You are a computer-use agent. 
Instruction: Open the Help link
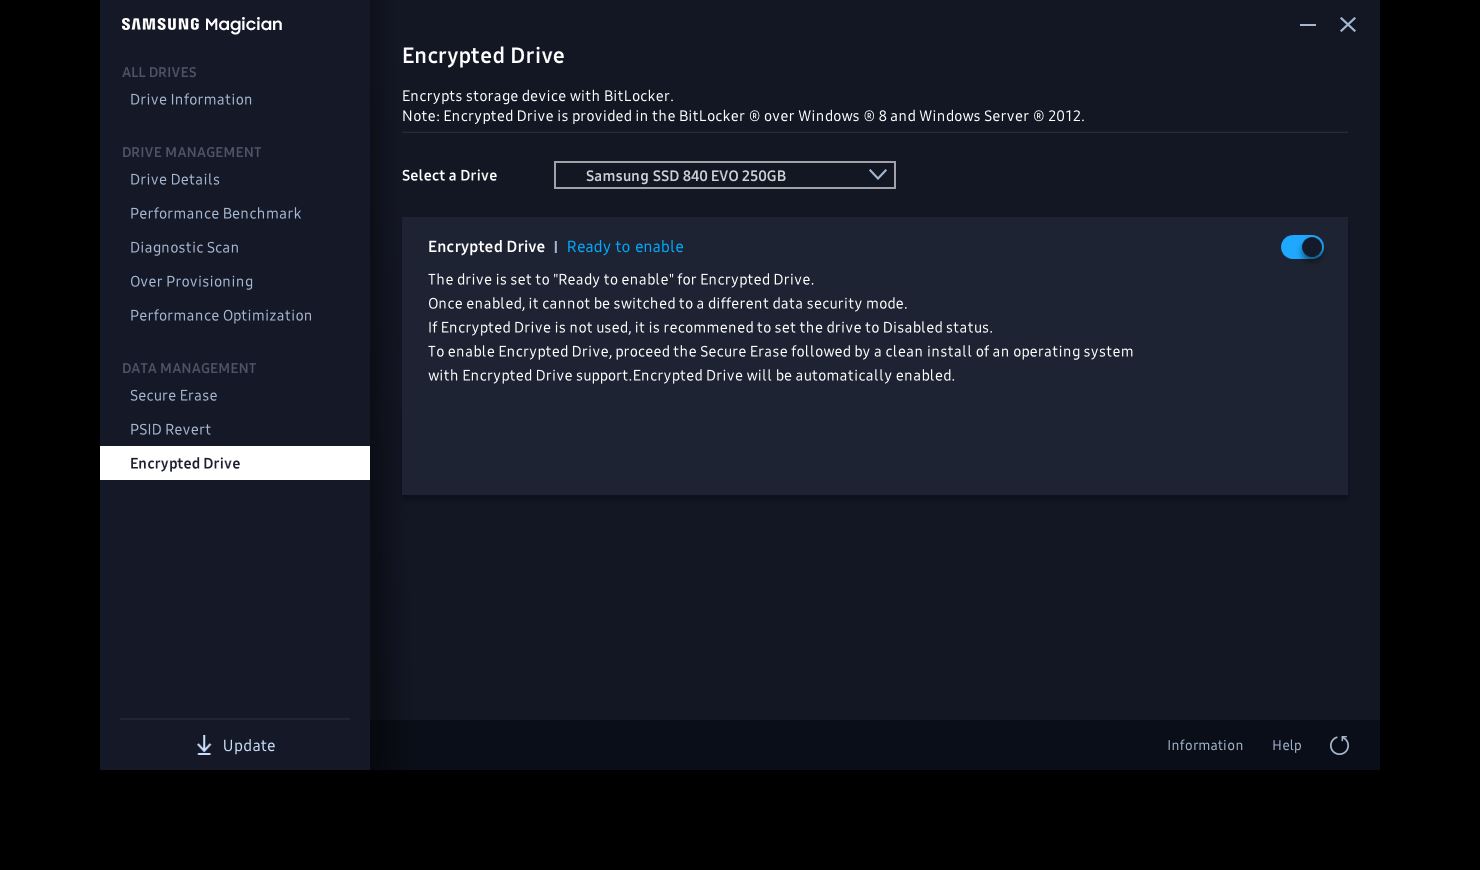pos(1287,745)
